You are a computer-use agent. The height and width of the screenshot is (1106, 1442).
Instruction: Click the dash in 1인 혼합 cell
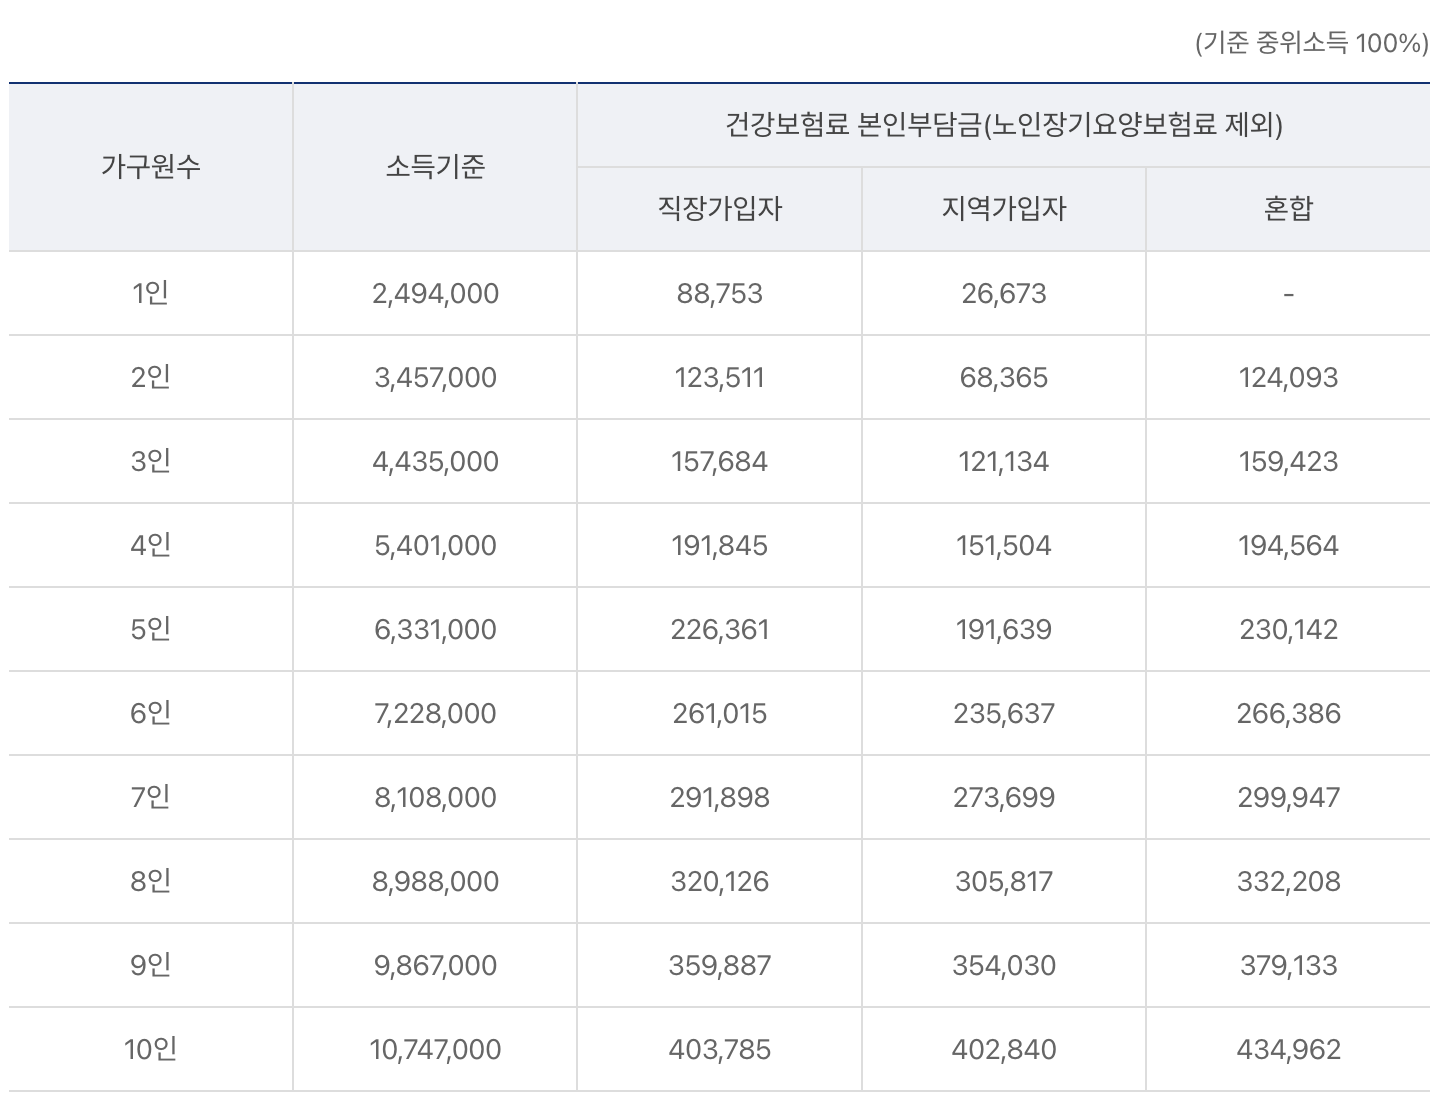click(1288, 294)
